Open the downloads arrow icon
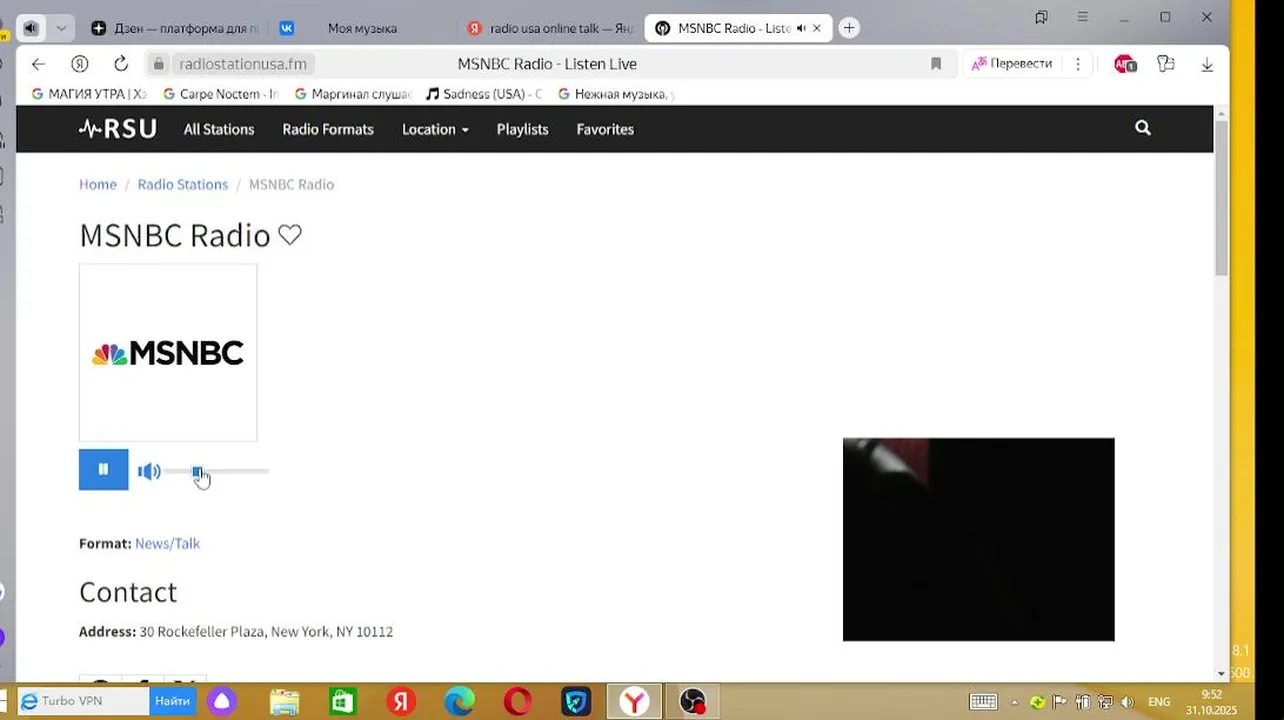The width and height of the screenshot is (1284, 720). [1207, 64]
